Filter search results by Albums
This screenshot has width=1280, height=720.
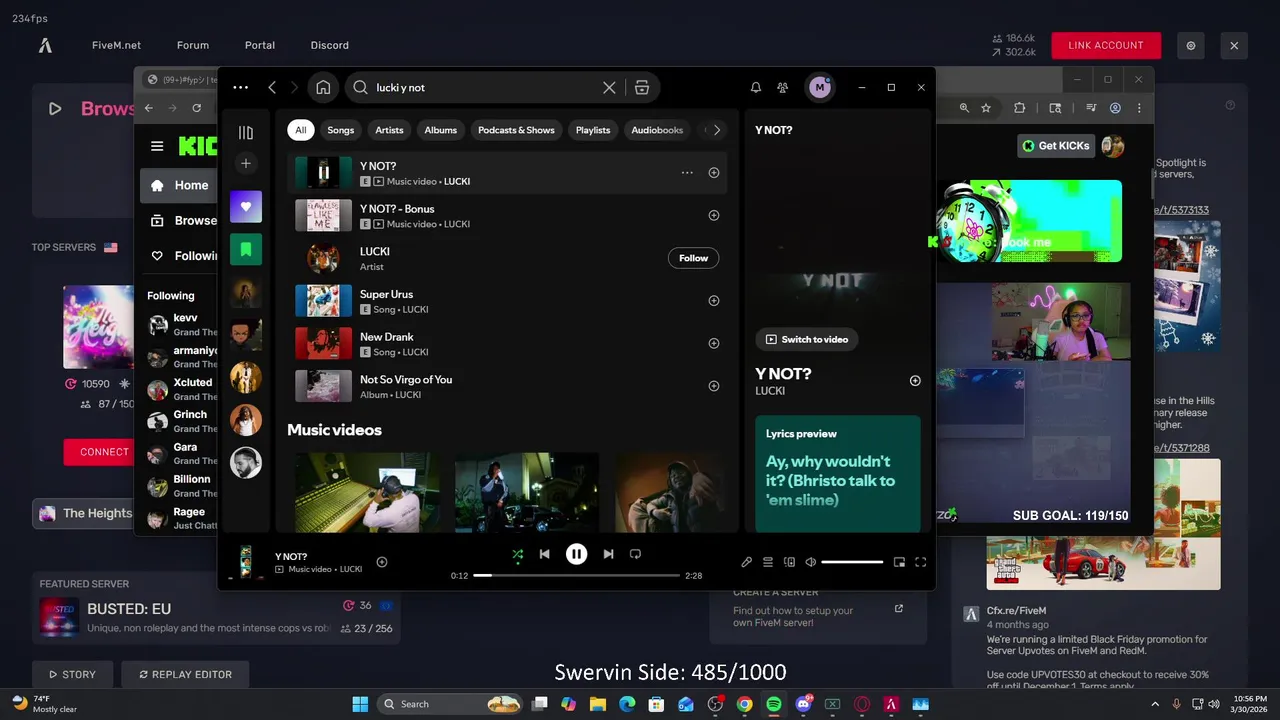(x=440, y=130)
